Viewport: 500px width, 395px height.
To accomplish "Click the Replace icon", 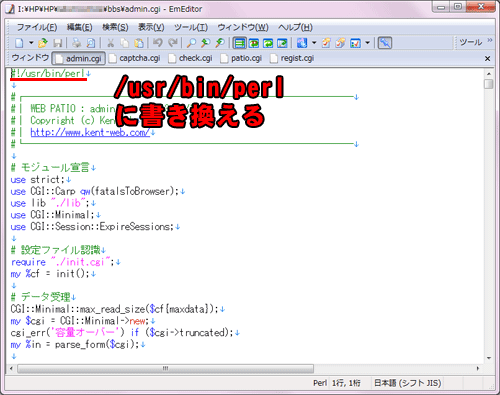I will click(220, 43).
